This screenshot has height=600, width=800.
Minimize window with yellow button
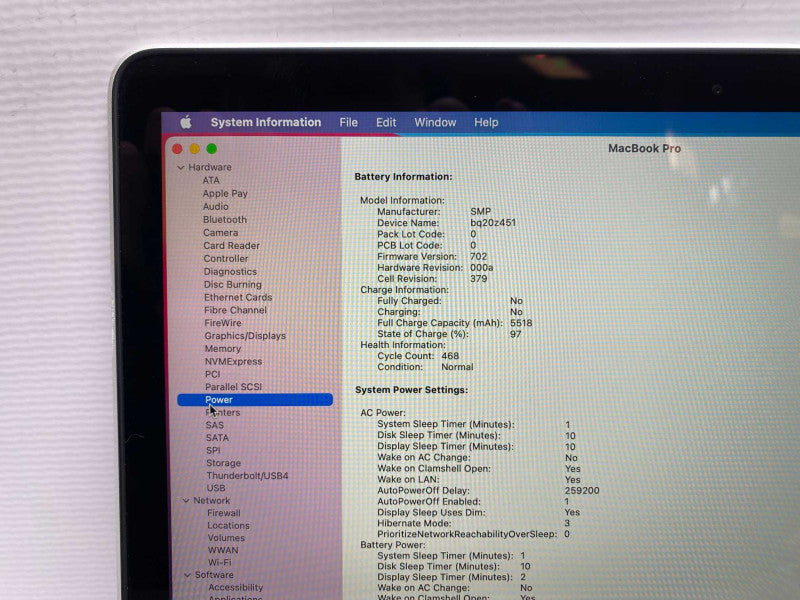click(x=194, y=148)
